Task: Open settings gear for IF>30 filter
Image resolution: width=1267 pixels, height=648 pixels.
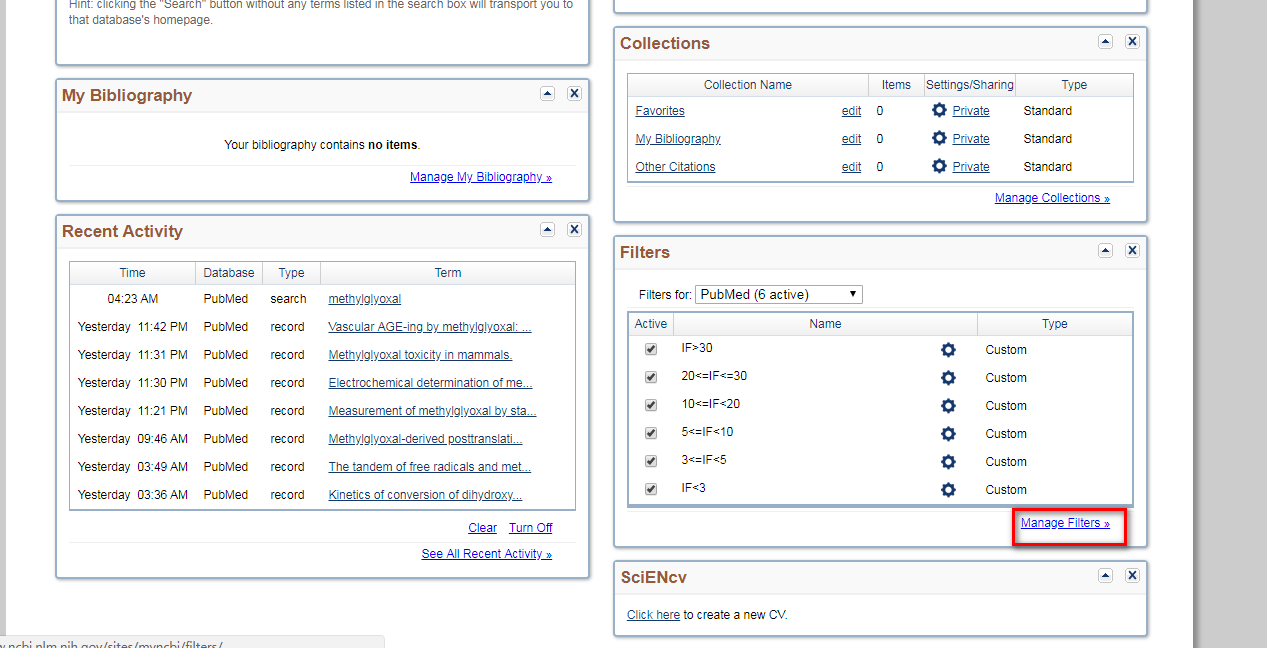Action: click(948, 350)
